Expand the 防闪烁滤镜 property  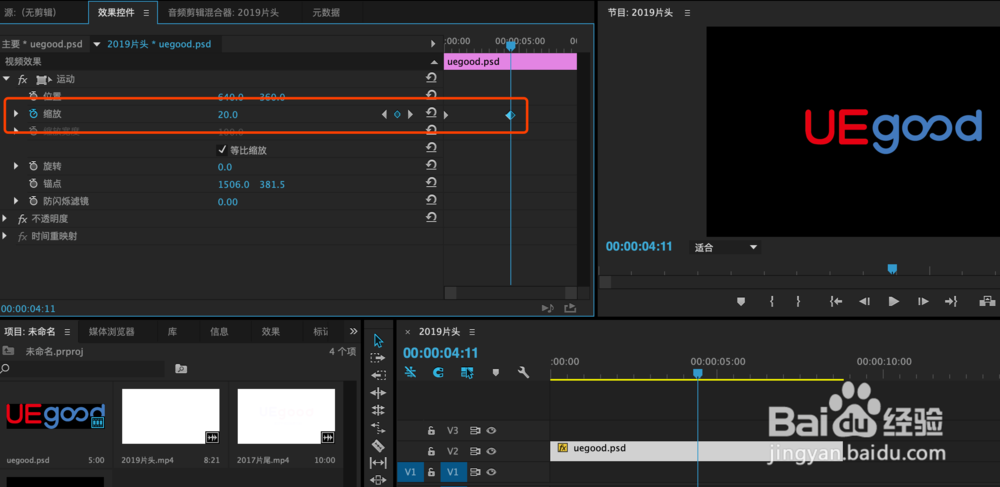[17, 201]
